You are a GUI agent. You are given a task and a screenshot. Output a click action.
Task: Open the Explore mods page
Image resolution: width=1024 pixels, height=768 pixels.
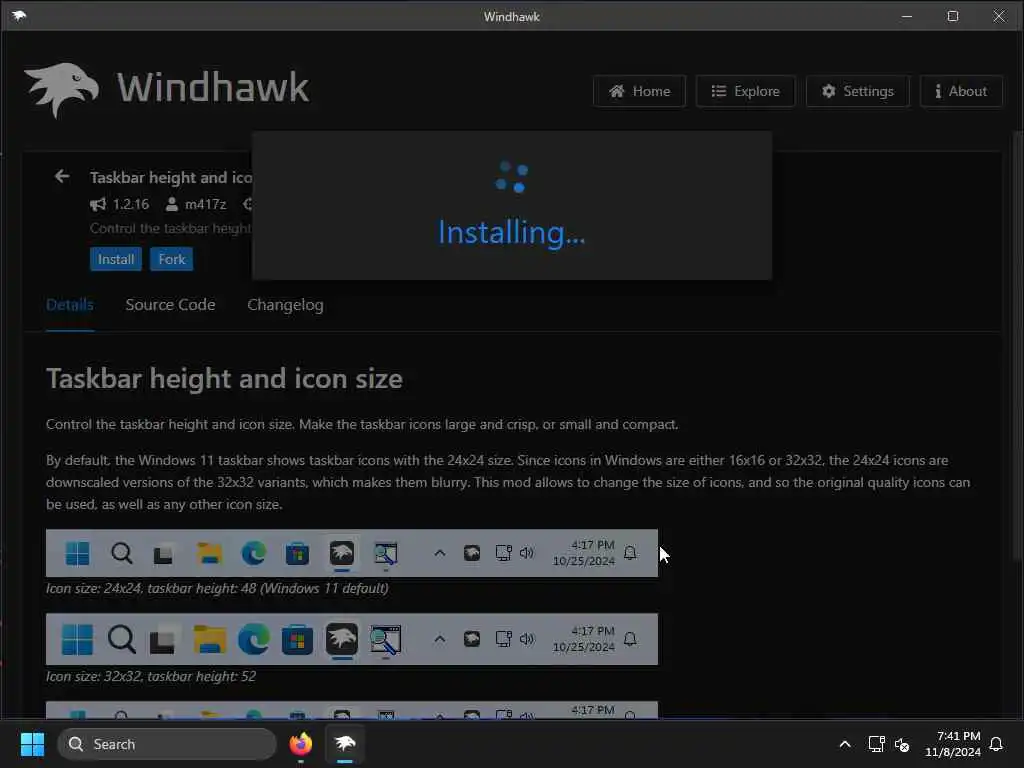pos(745,91)
